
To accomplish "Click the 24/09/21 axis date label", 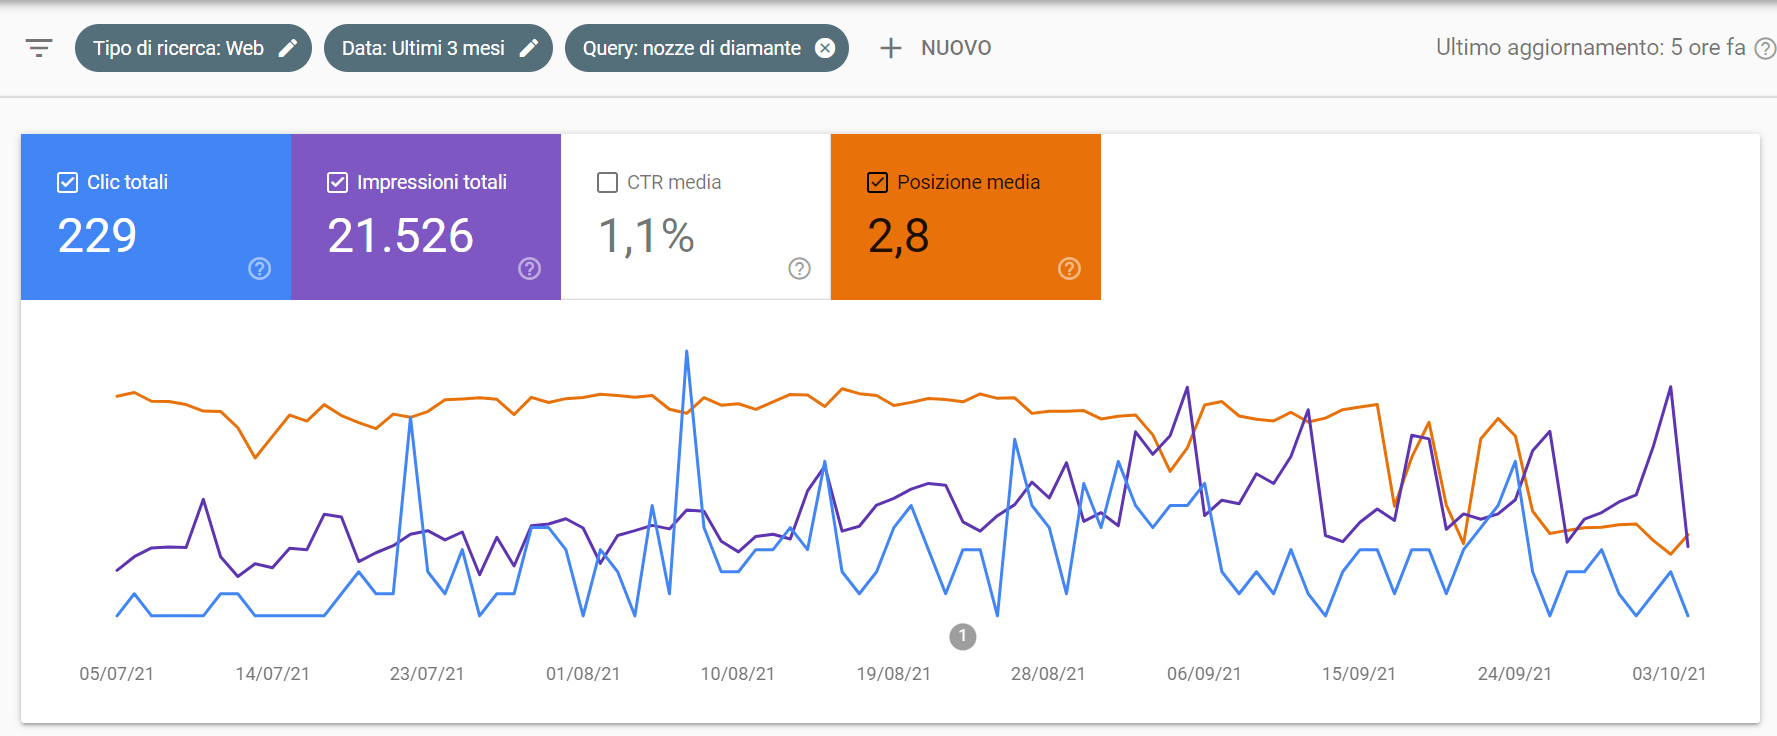I will click(x=1515, y=674).
